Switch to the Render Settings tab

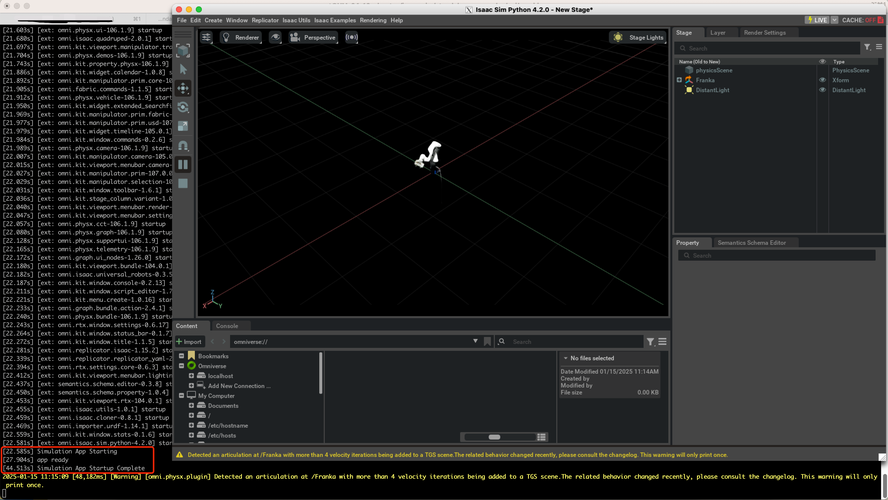click(x=765, y=32)
